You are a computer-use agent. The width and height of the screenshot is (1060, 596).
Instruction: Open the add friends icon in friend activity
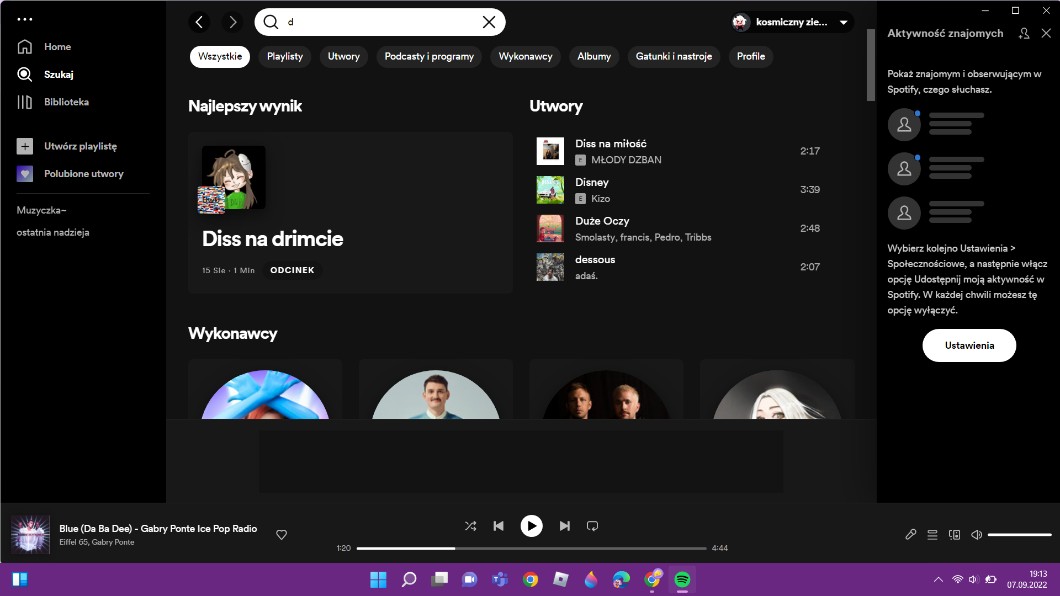(x=1024, y=34)
